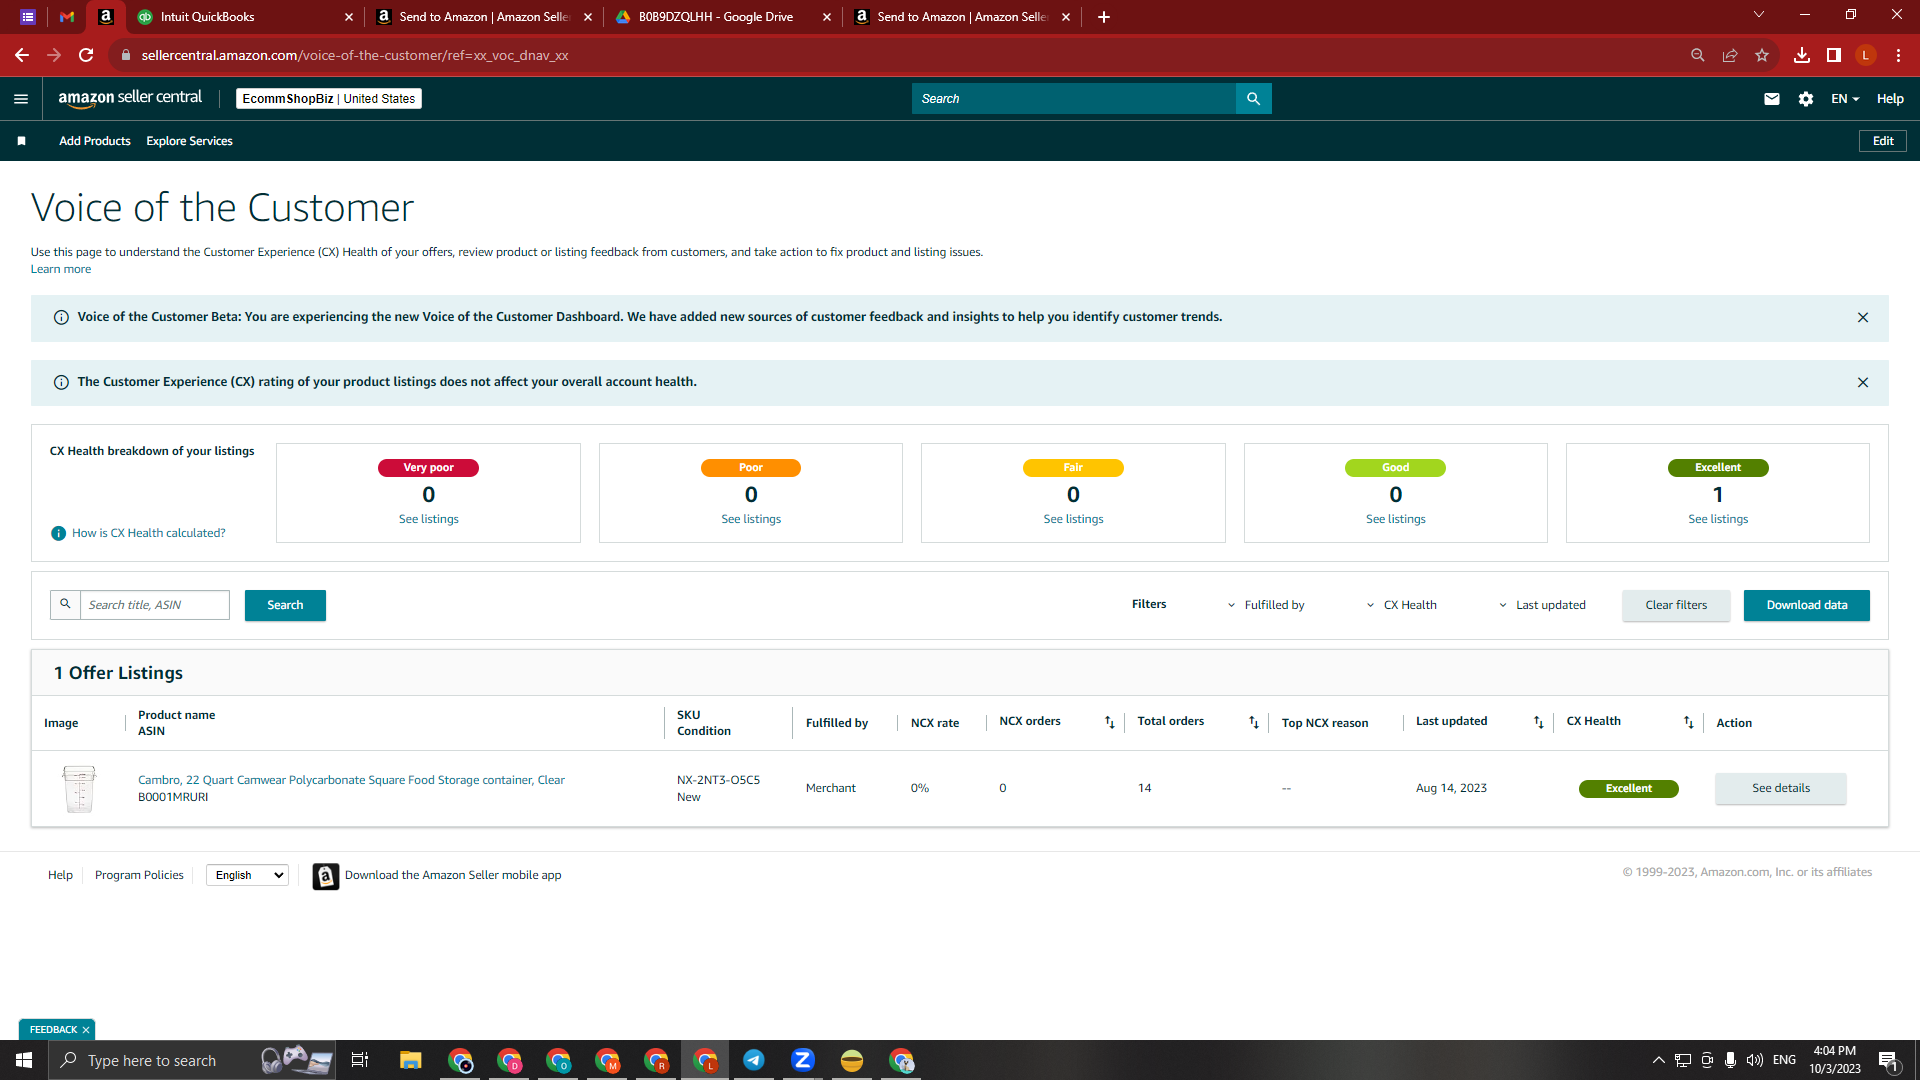Dismiss the Voice of the Customer Beta banner
Viewport: 1920px width, 1080px height.
pyautogui.click(x=1863, y=318)
